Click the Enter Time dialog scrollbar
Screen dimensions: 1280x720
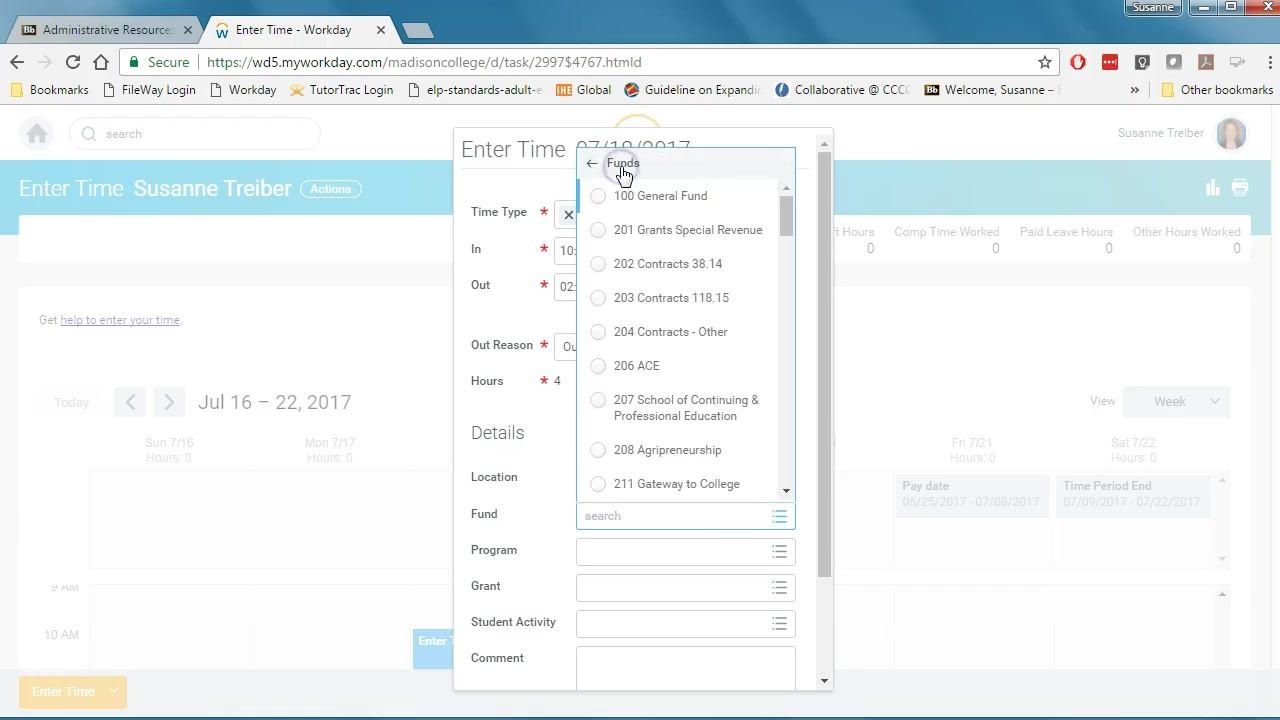(x=824, y=365)
